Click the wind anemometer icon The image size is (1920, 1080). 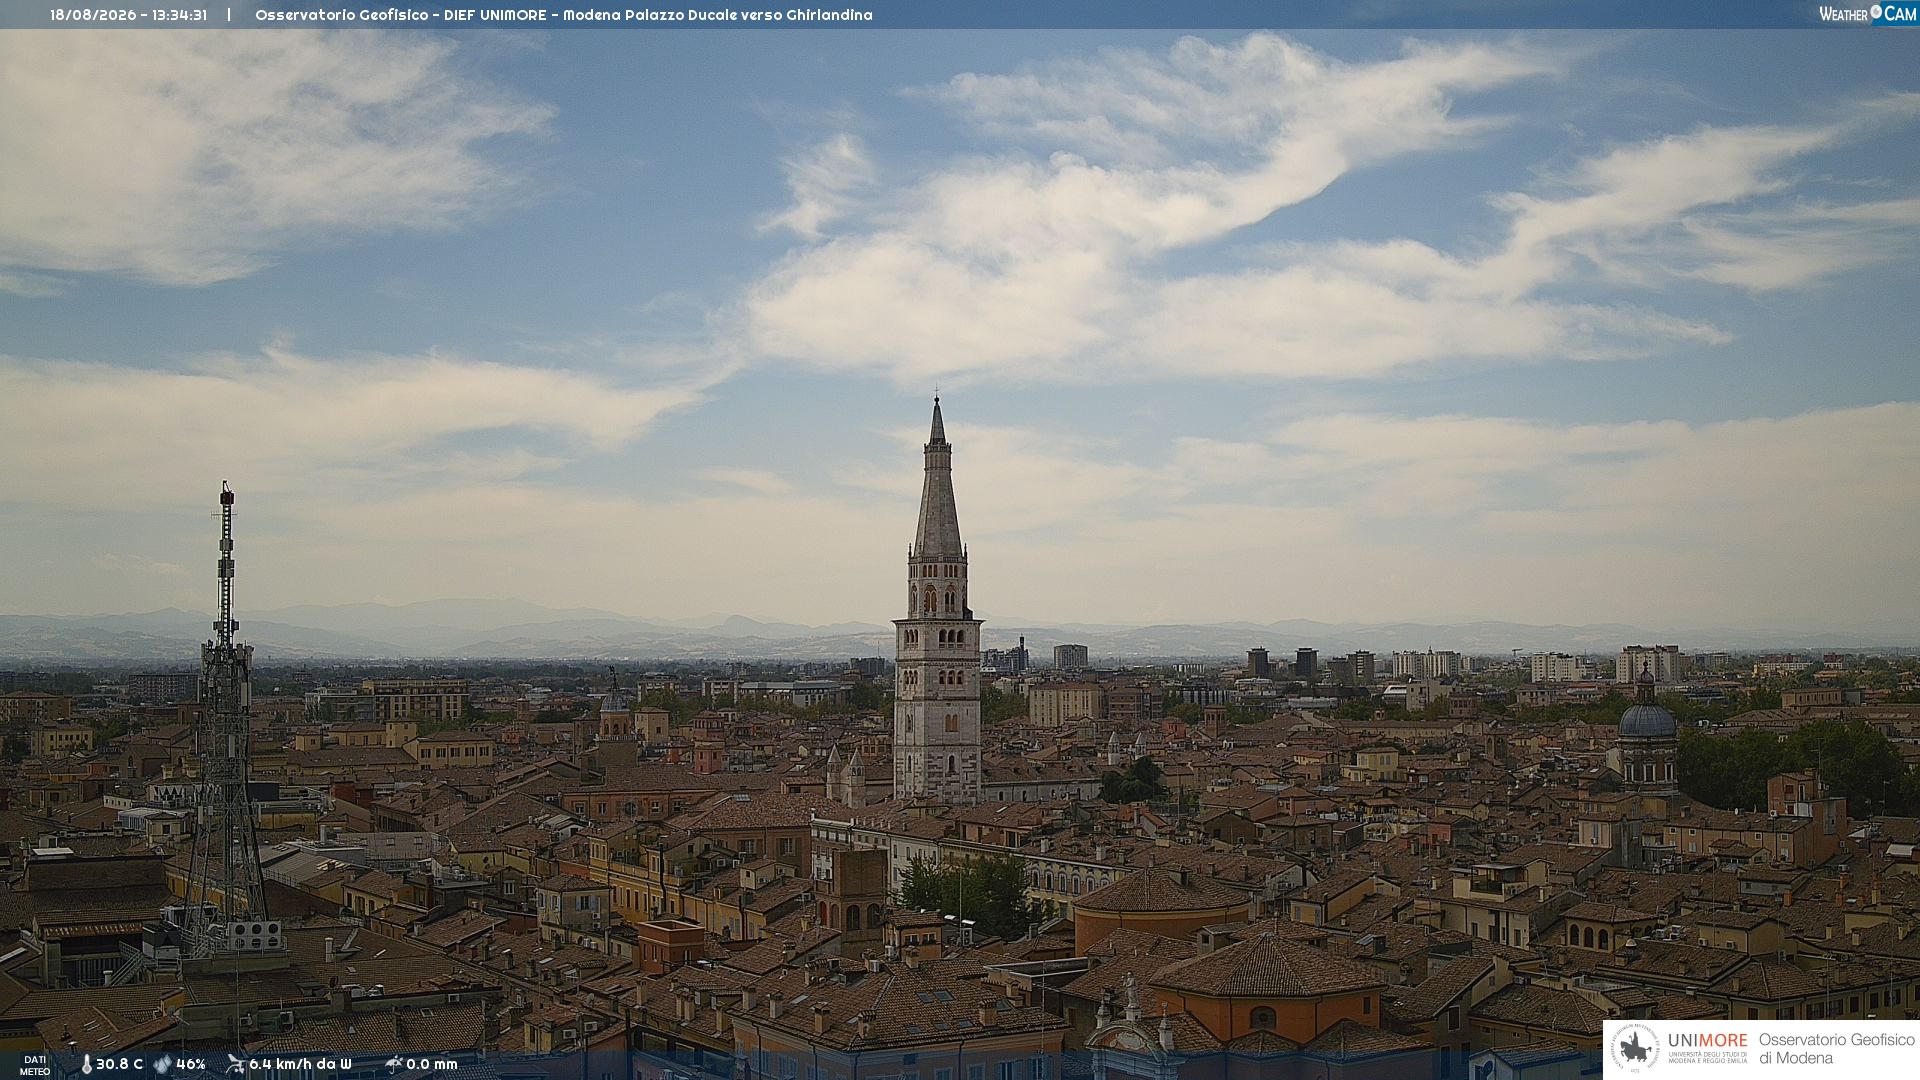tap(235, 1064)
